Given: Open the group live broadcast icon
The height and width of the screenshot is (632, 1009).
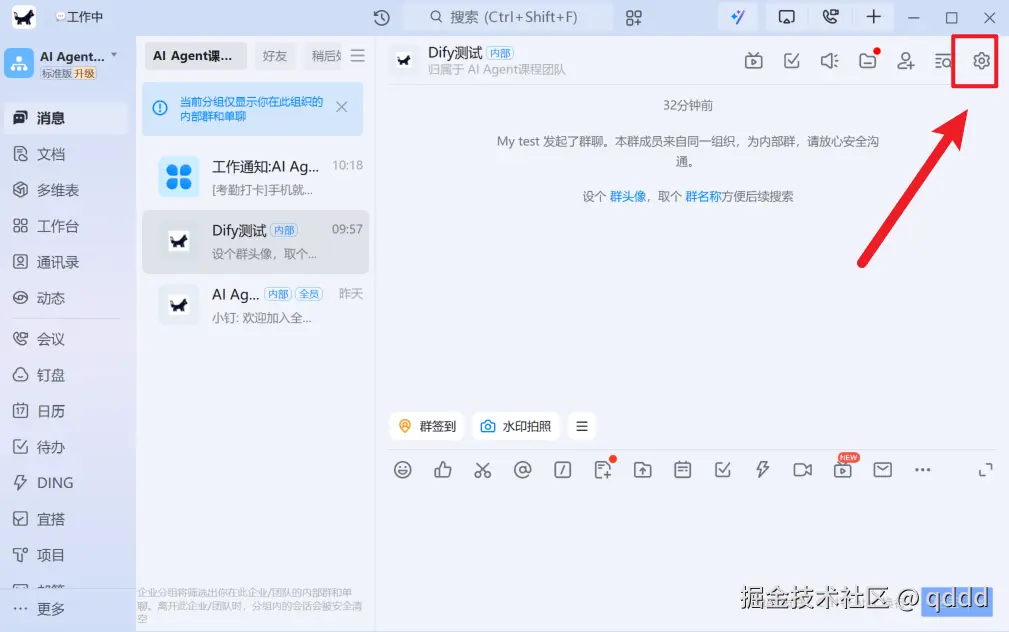Looking at the screenshot, I should 754,60.
